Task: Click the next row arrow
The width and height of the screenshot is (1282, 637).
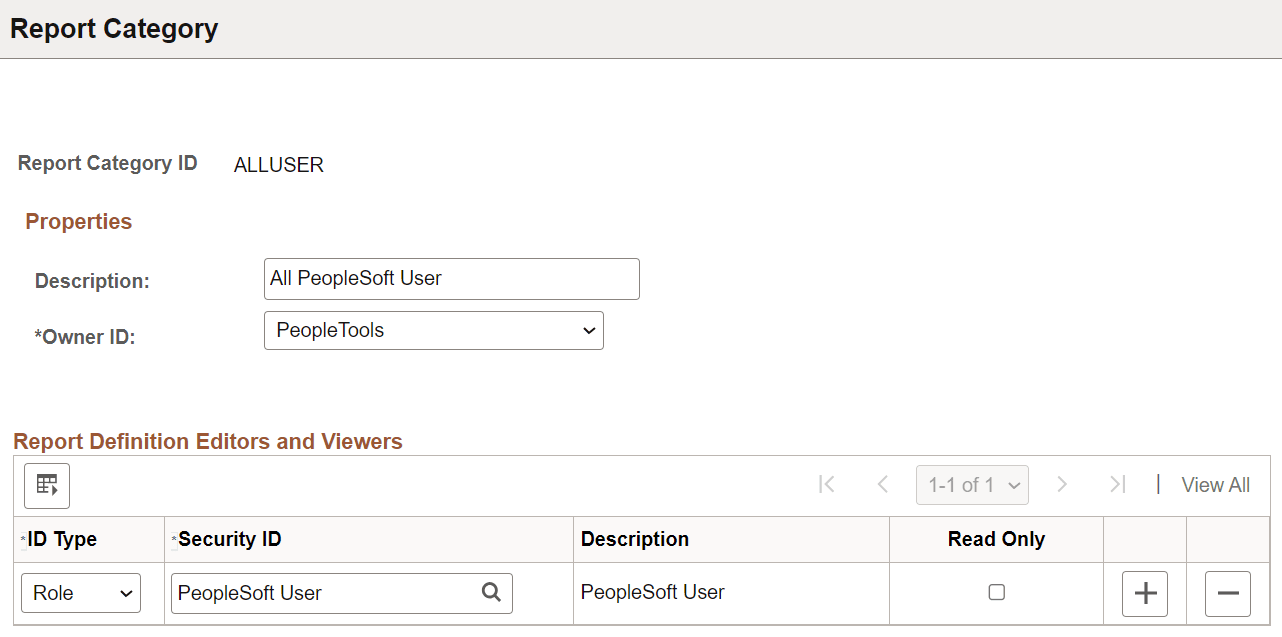Action: click(1062, 484)
